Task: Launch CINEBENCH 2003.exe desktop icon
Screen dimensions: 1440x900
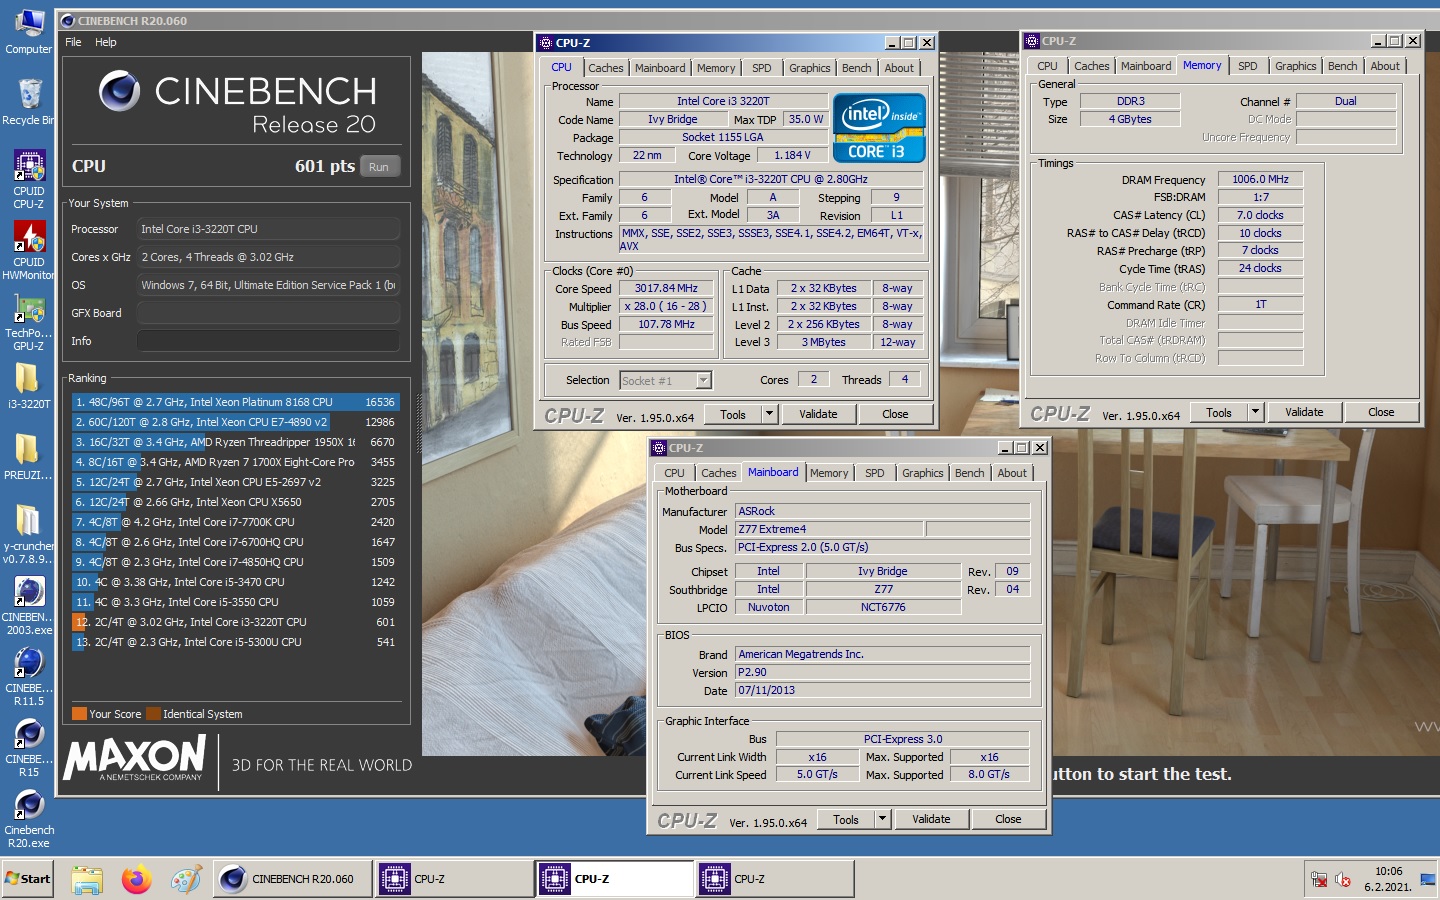Action: (29, 606)
